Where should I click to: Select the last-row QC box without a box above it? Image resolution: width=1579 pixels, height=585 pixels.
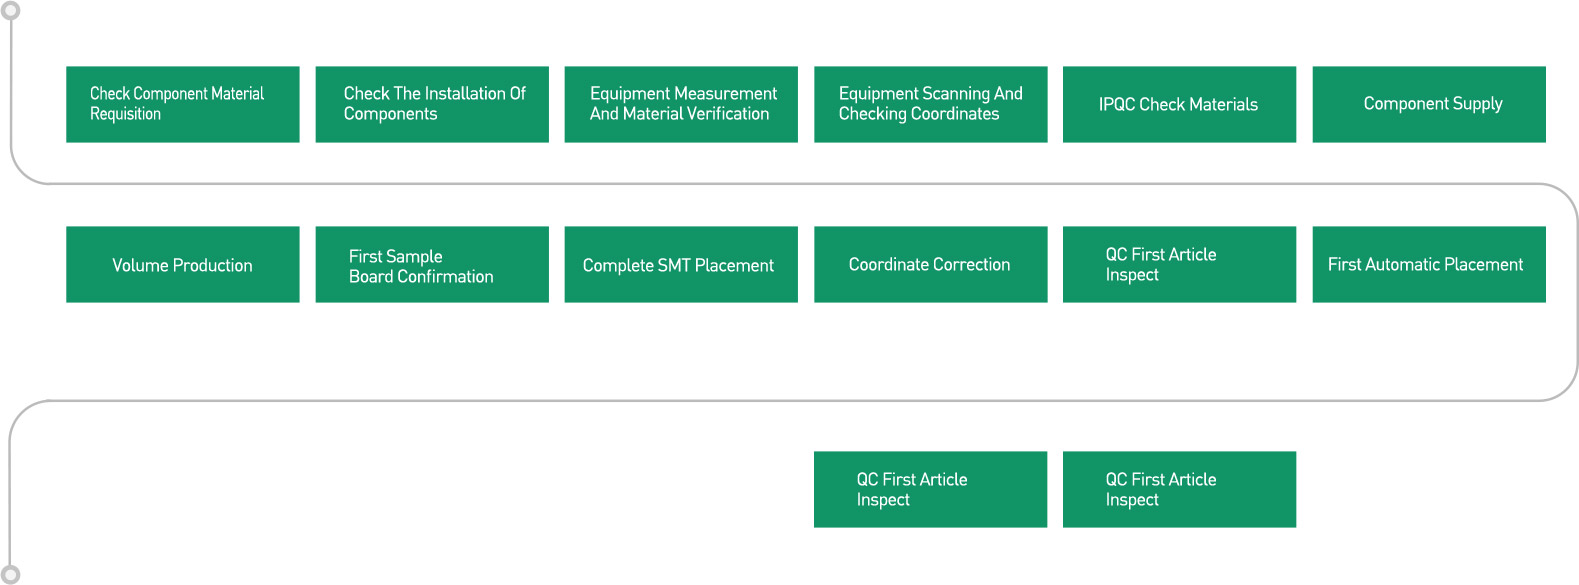pyautogui.click(x=1179, y=489)
